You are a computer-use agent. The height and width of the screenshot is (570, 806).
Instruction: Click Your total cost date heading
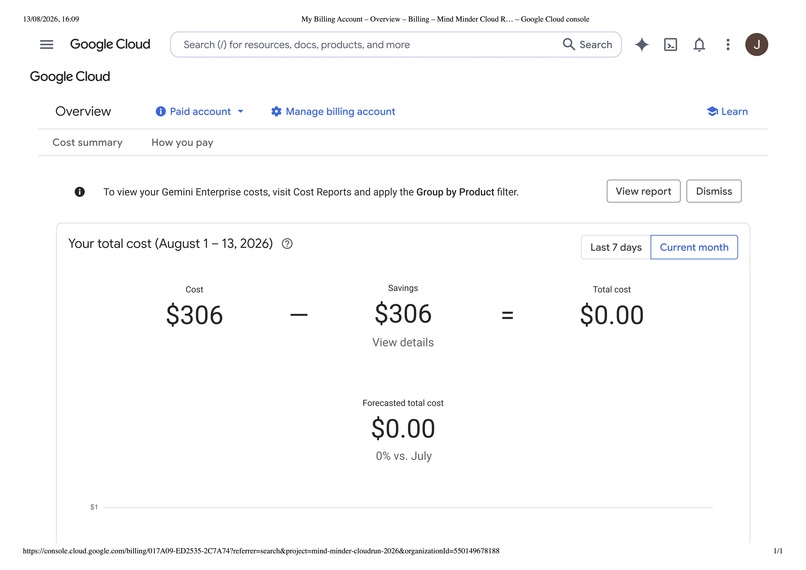(x=171, y=244)
